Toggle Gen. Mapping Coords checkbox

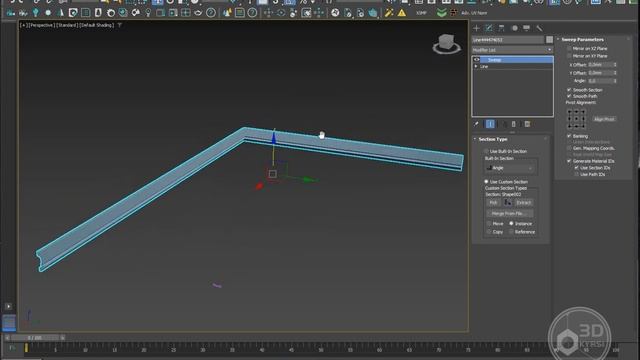[569, 148]
